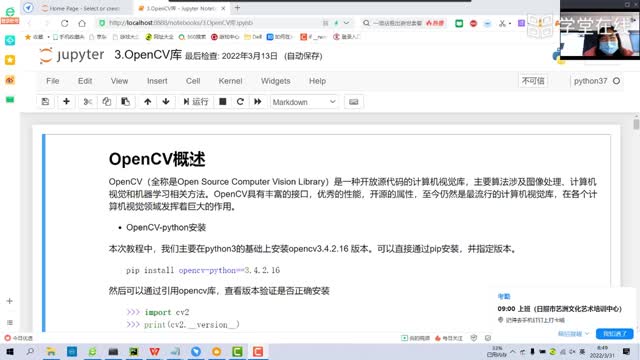Close the 3.OpenCV库 Jupyter browser tab

tap(223, 8)
